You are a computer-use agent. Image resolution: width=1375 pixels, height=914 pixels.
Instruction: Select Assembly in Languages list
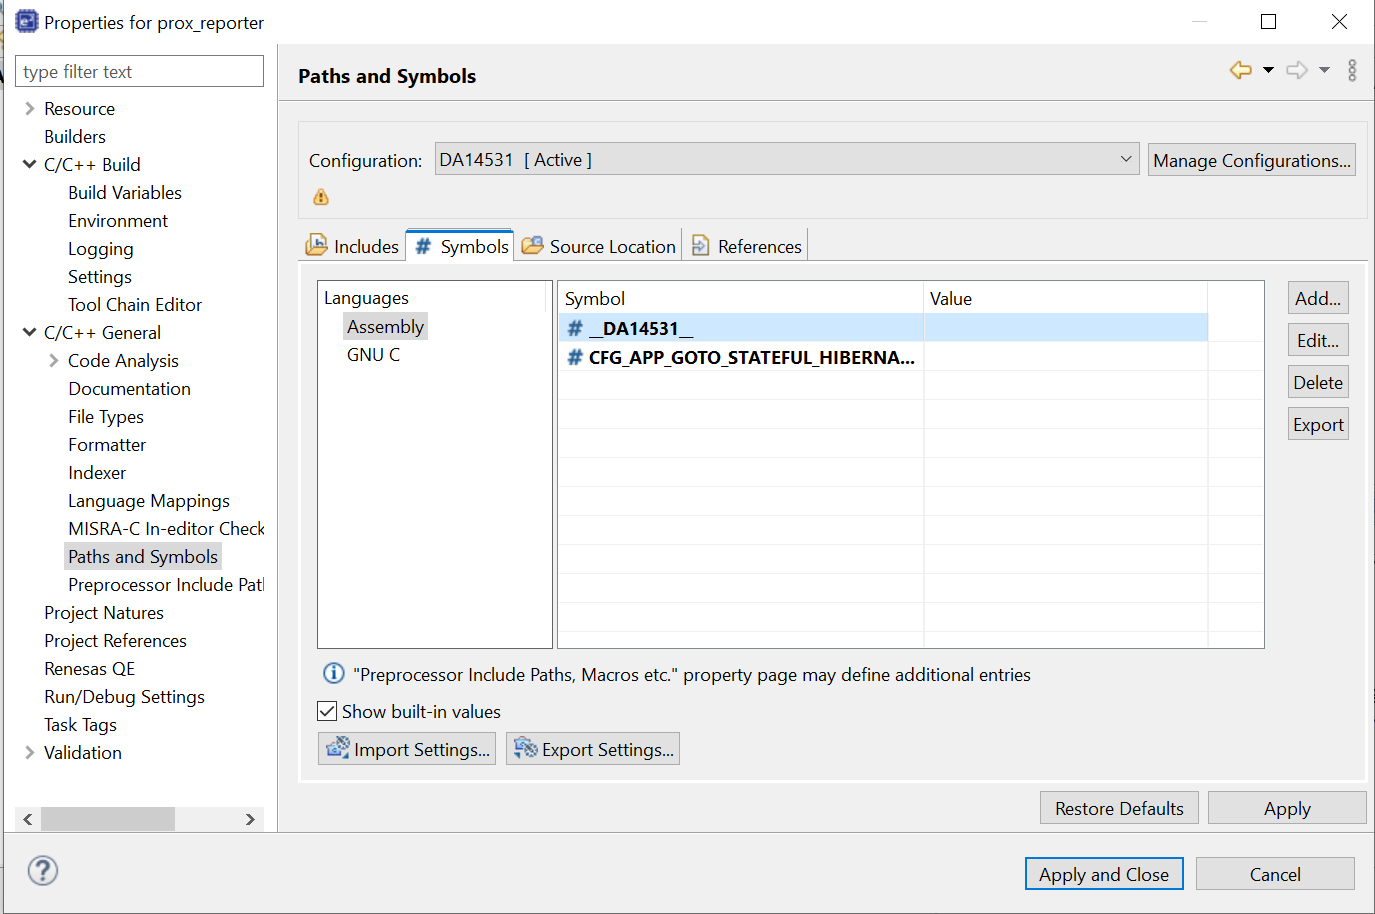pyautogui.click(x=385, y=326)
